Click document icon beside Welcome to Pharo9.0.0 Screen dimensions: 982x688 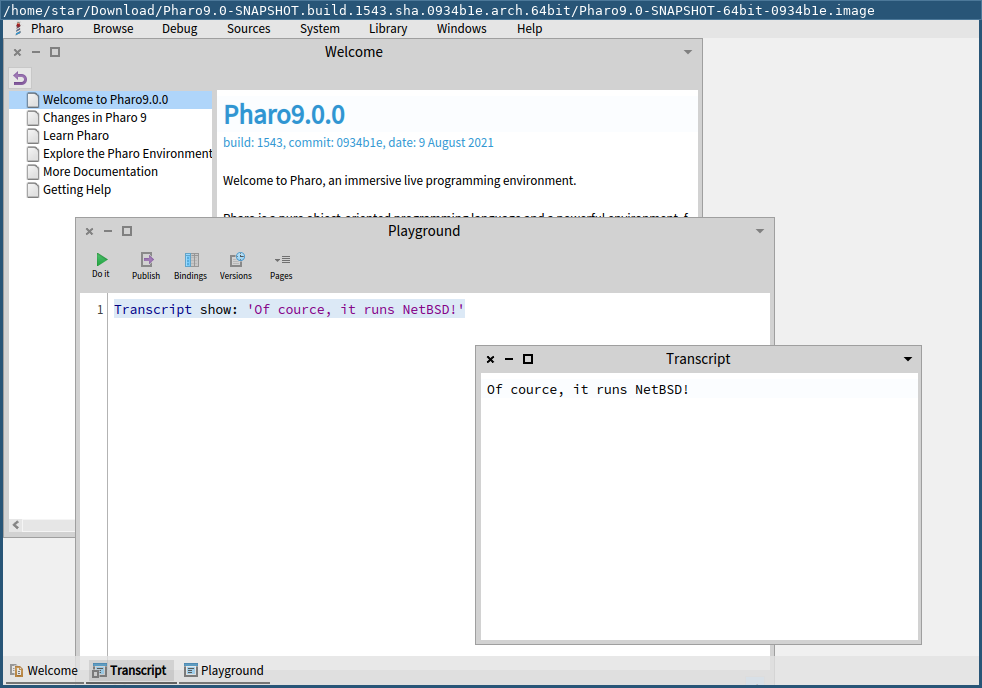[x=33, y=100]
